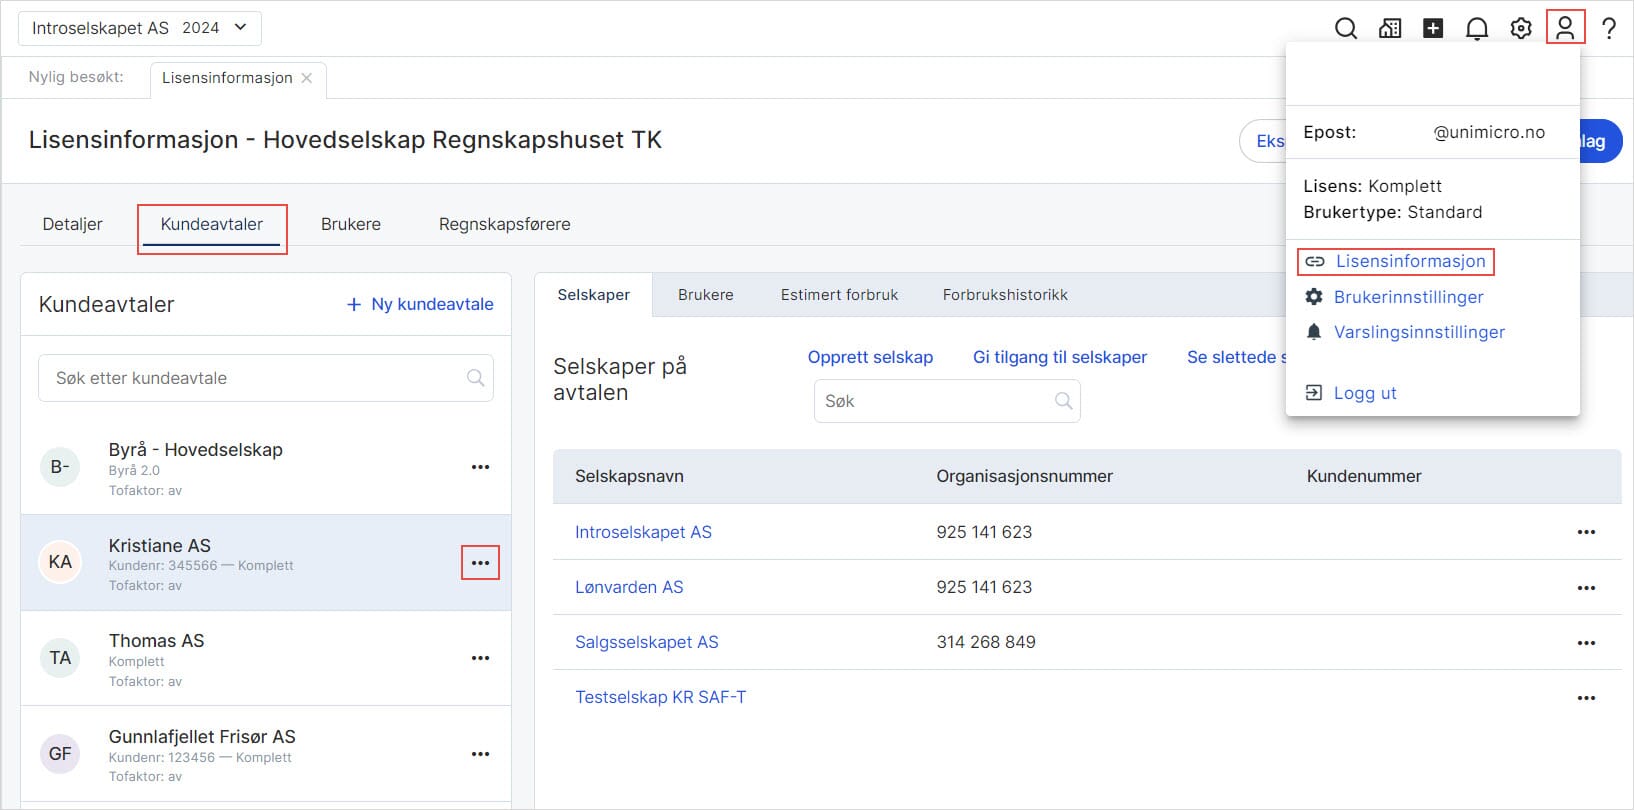Select Logg ut in user menu
The width and height of the screenshot is (1634, 810).
[x=1364, y=393]
